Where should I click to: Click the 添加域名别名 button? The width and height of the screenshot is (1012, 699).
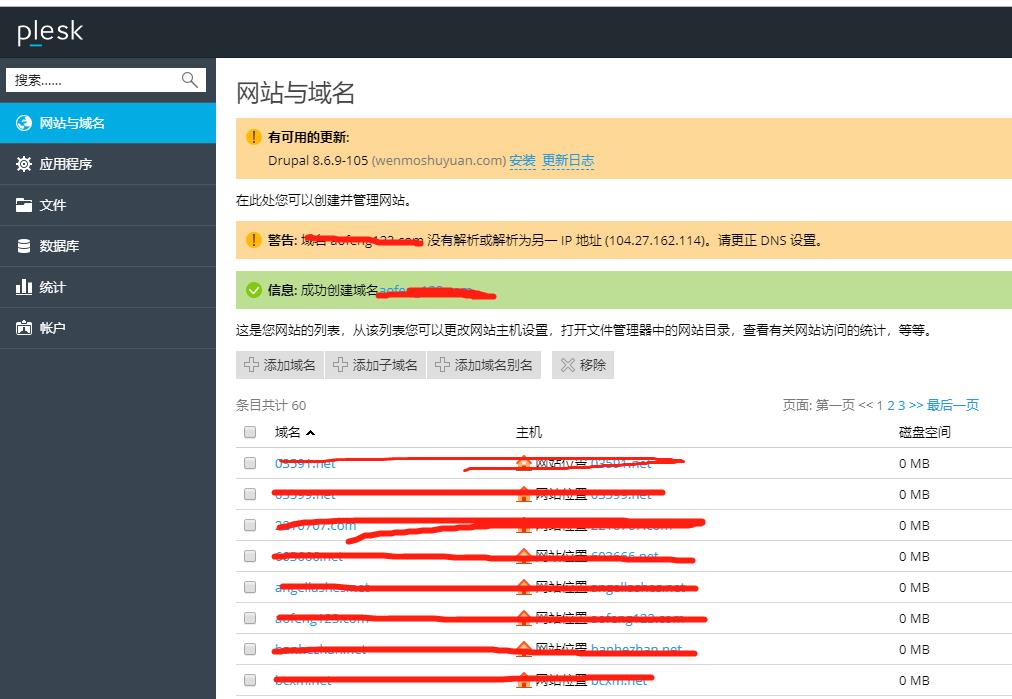tap(484, 365)
